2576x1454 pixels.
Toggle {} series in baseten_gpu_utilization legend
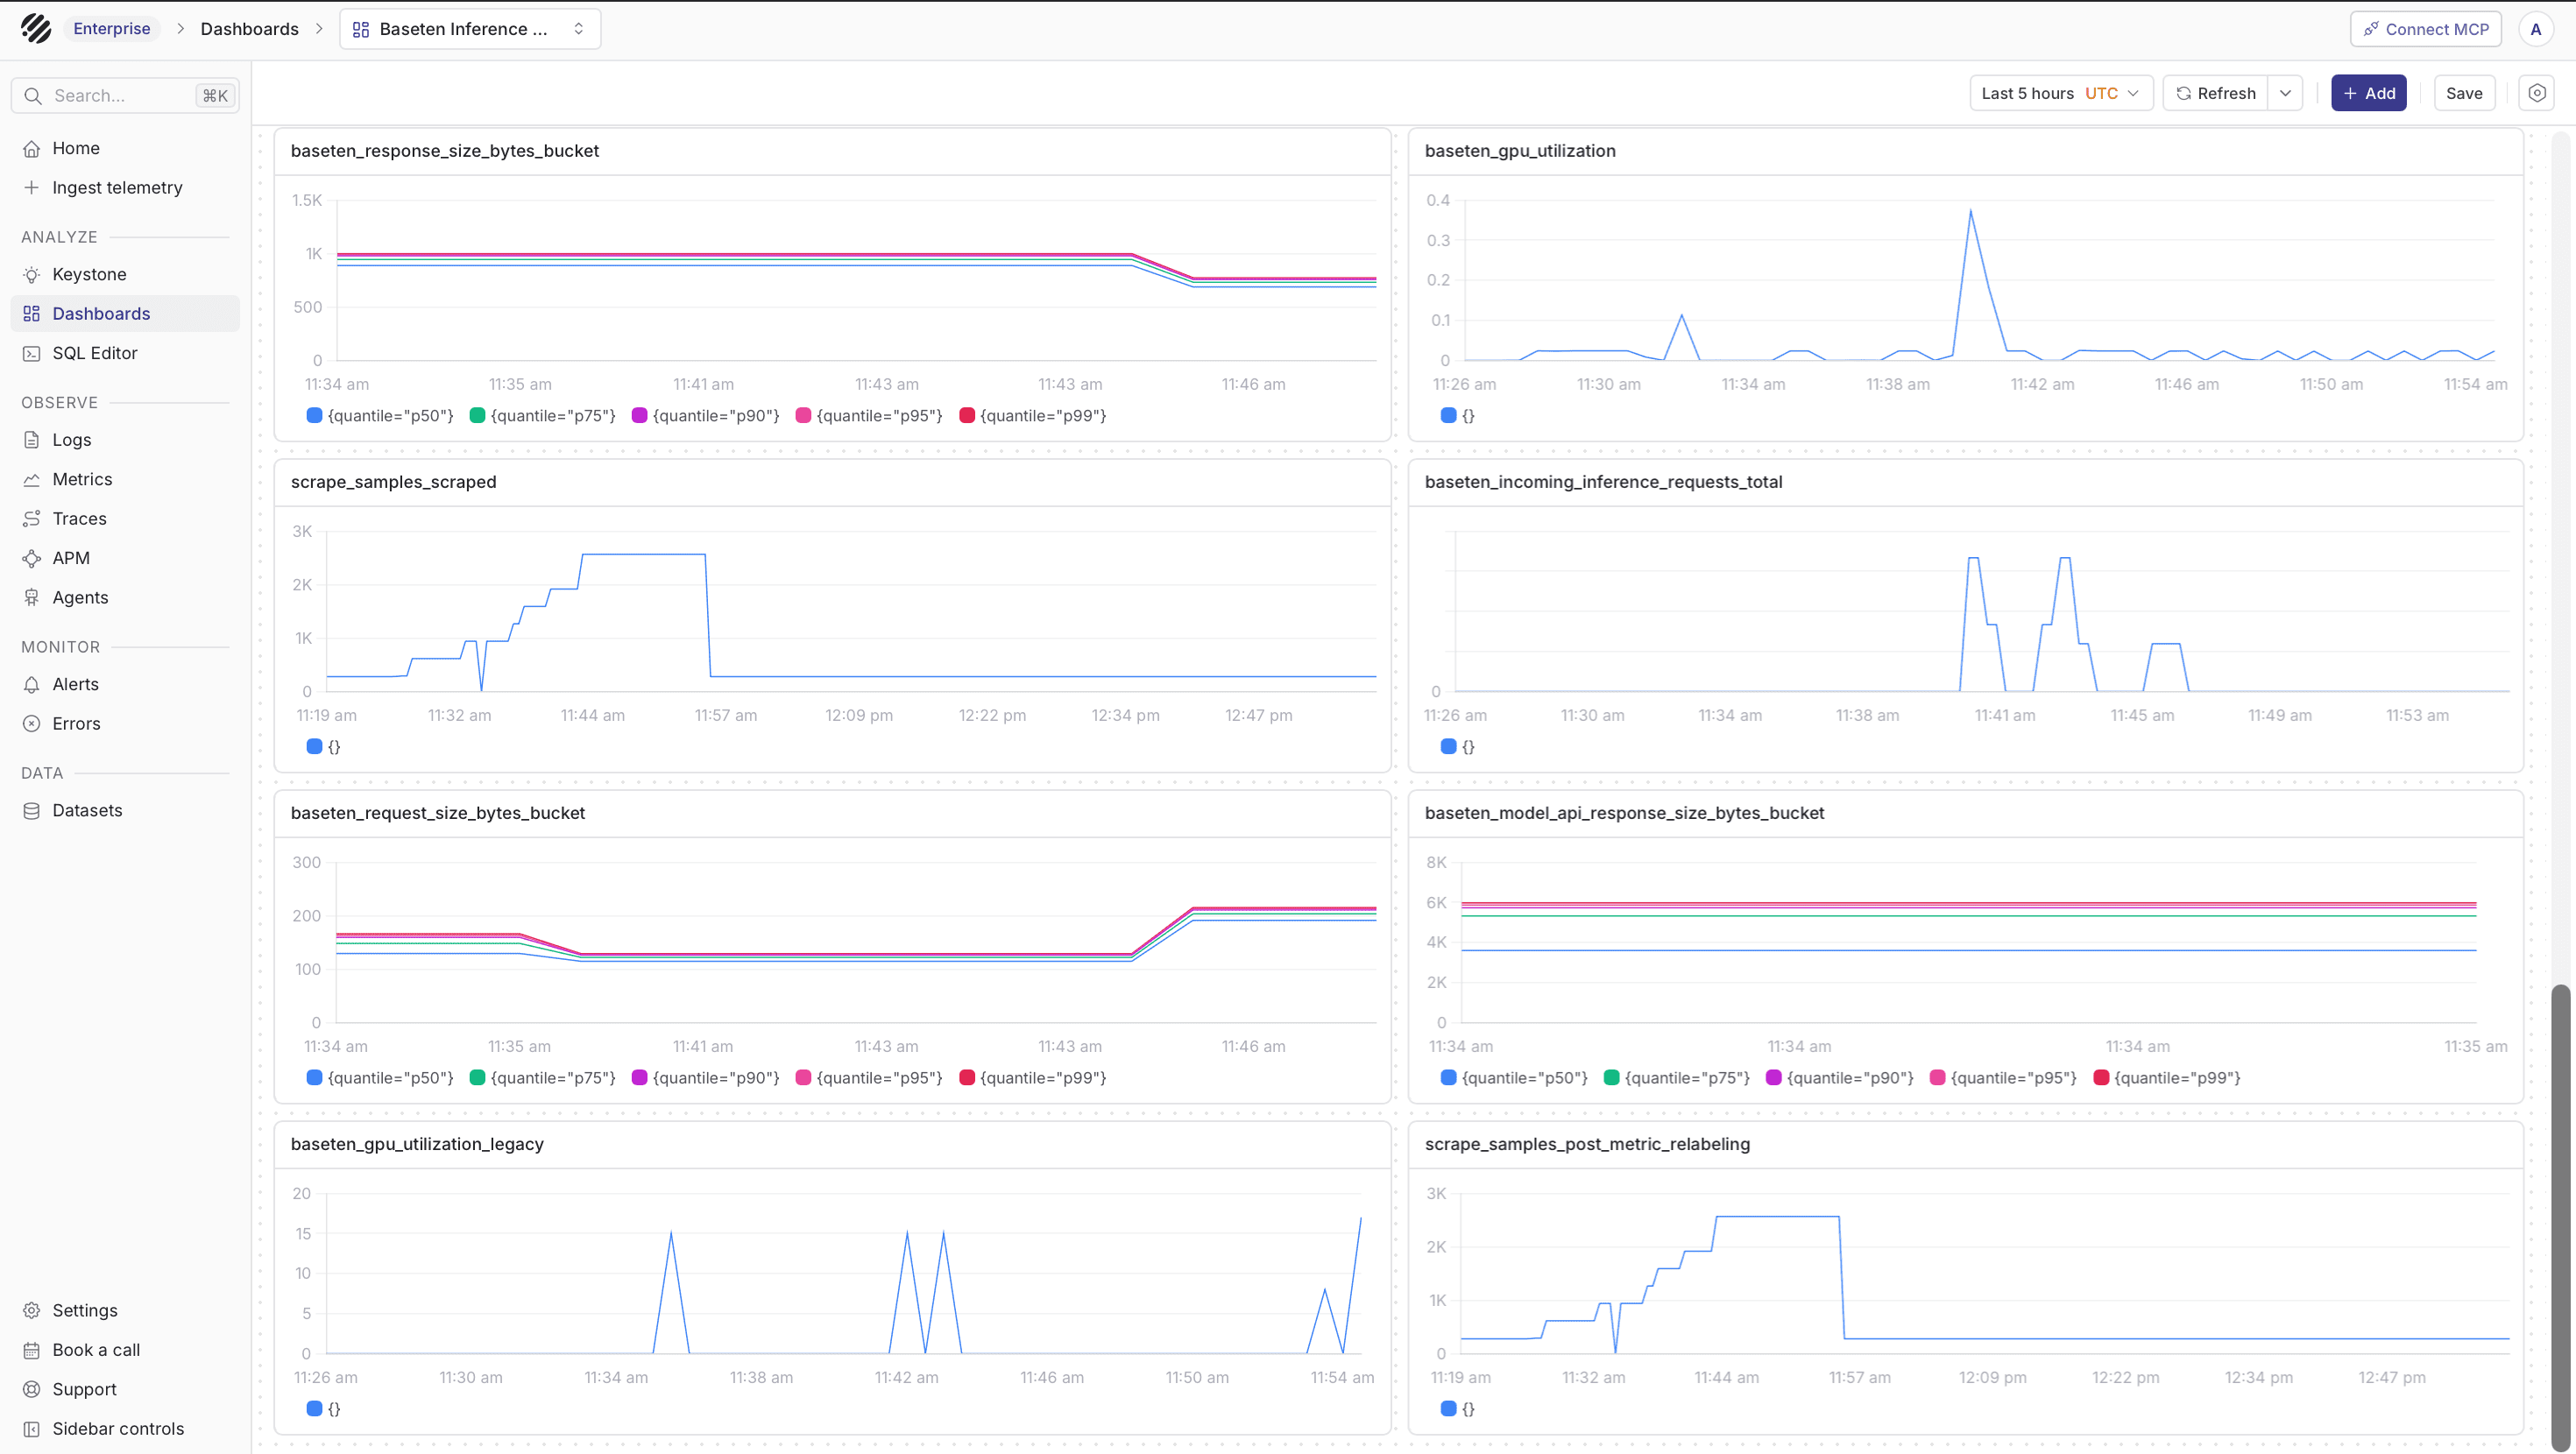point(1458,415)
